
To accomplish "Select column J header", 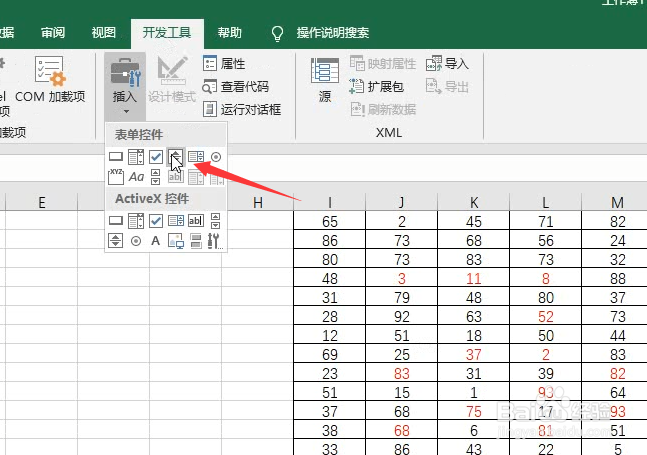I will point(401,203).
